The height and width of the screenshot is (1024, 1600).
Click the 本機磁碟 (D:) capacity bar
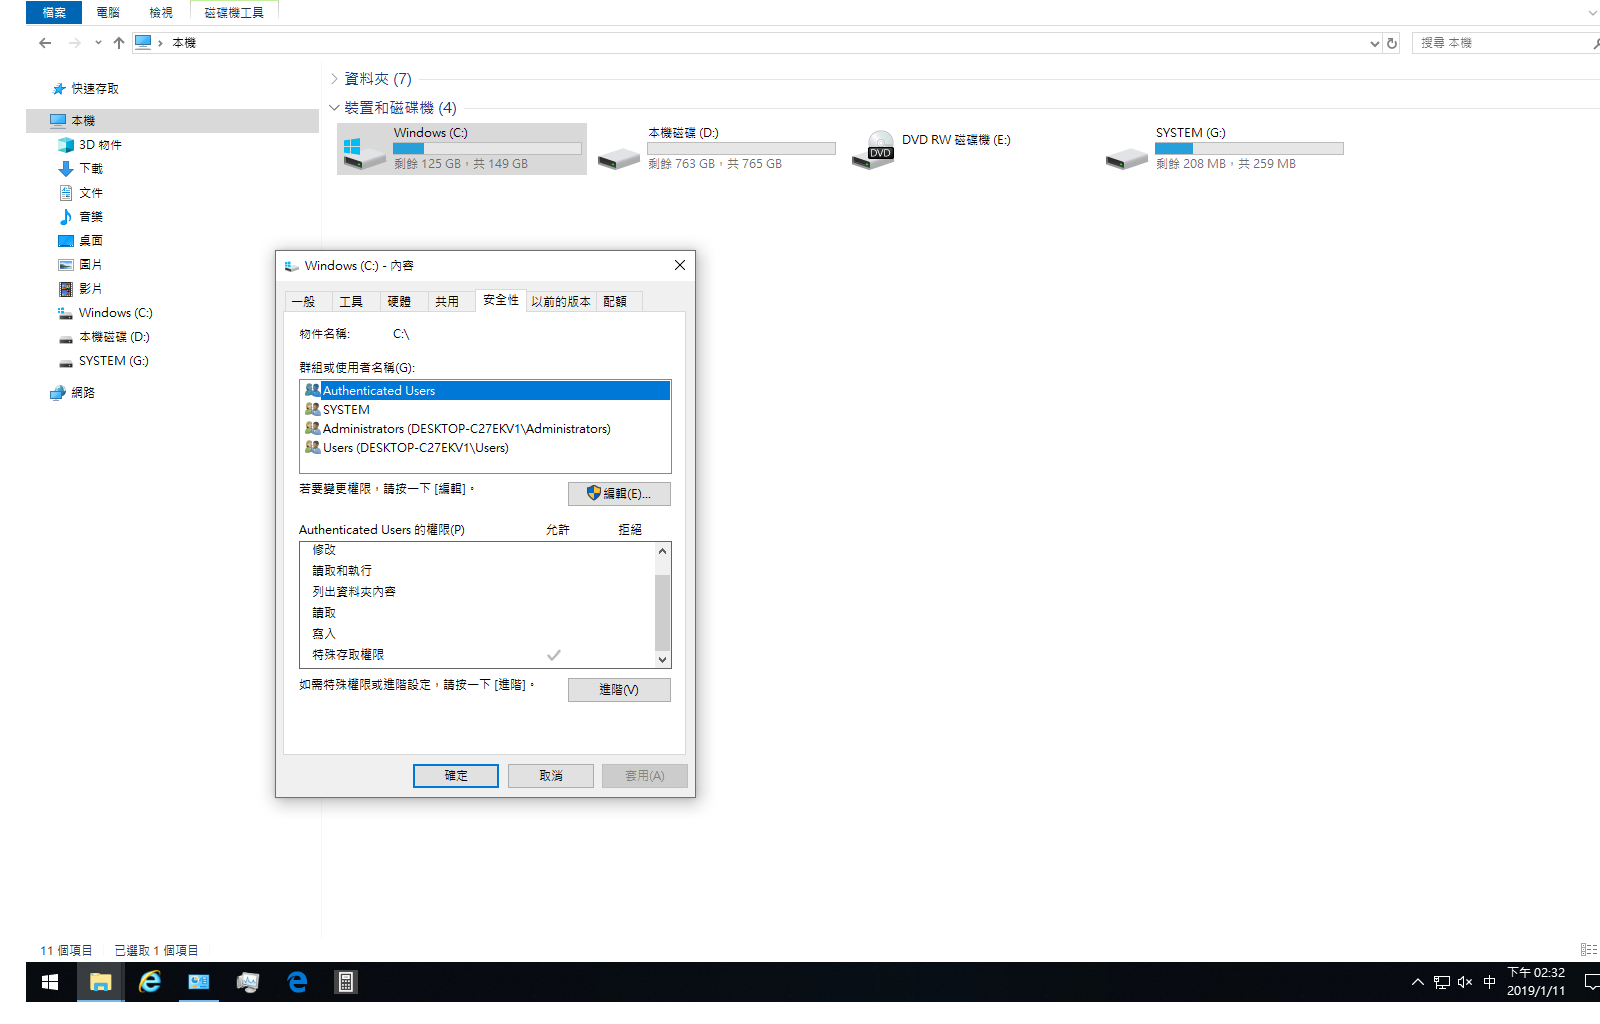pyautogui.click(x=741, y=148)
